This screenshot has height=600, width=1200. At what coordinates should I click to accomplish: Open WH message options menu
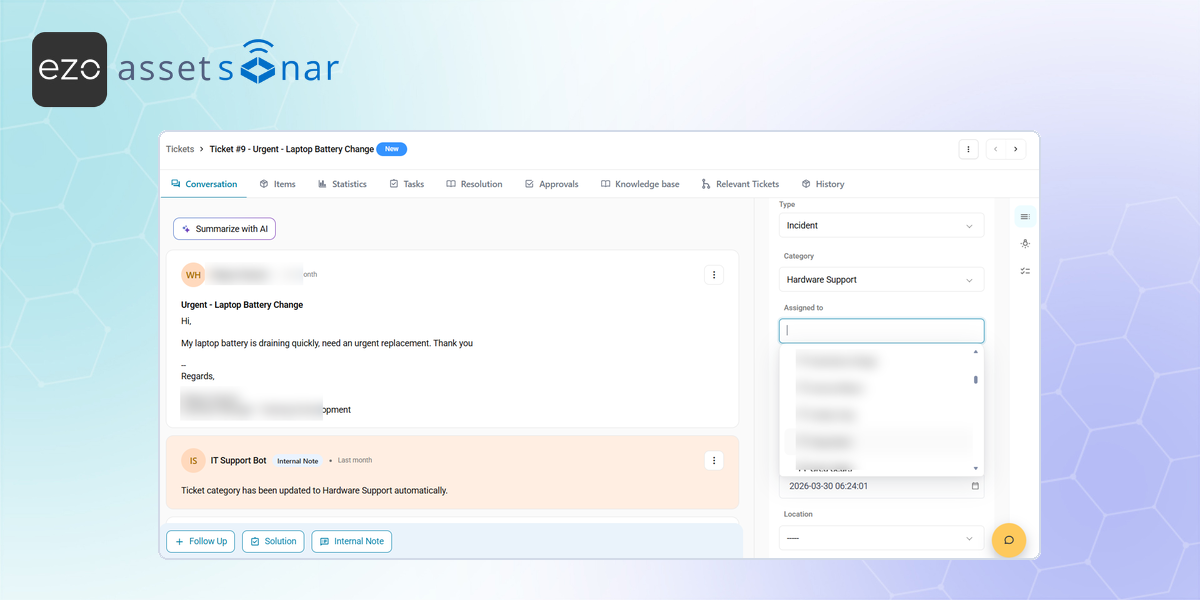[713, 274]
